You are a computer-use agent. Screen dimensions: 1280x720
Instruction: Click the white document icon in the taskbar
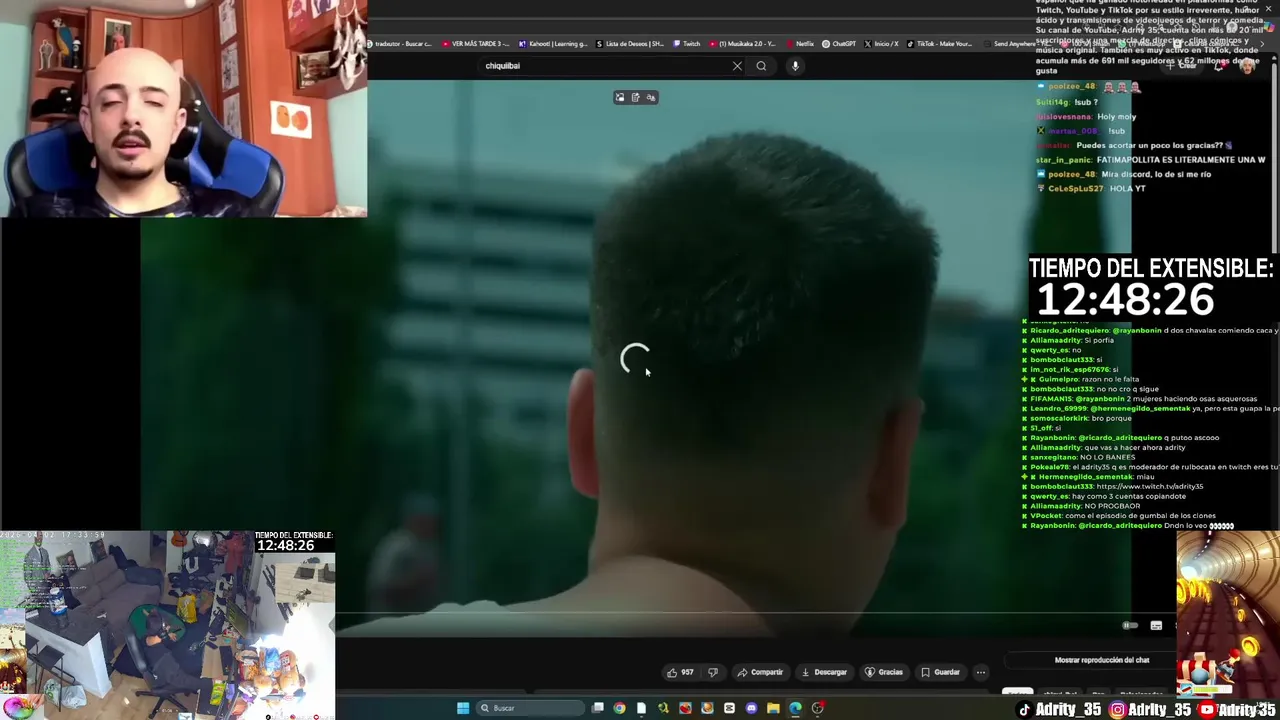[641, 708]
